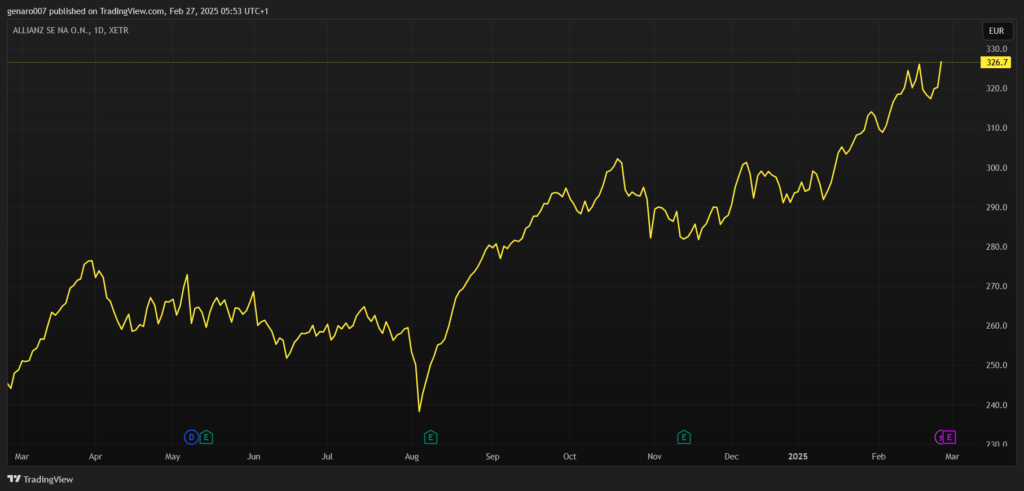Screen dimensions: 1024x491
Task: Click the yellow 326.7 current price label
Action: (995, 62)
